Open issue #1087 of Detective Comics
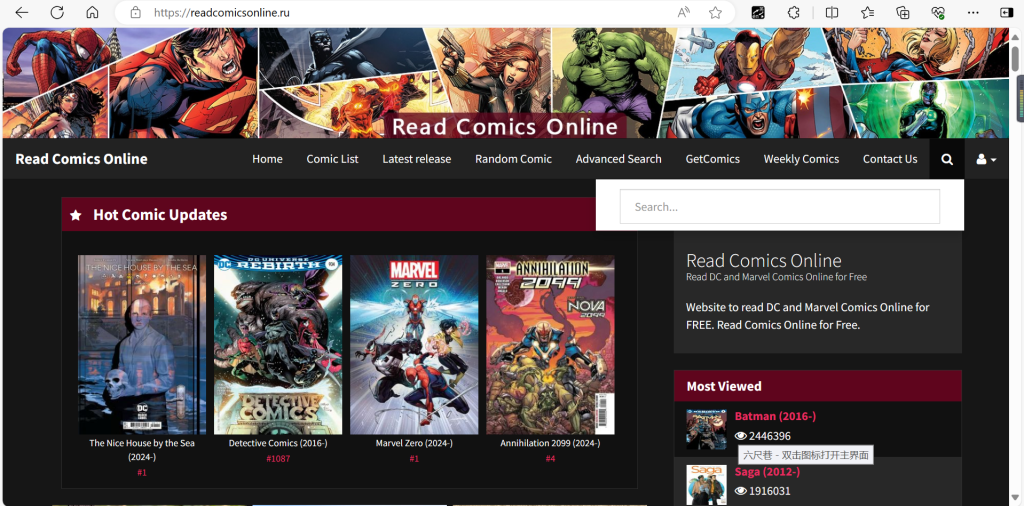This screenshot has width=1024, height=506. pos(278,459)
